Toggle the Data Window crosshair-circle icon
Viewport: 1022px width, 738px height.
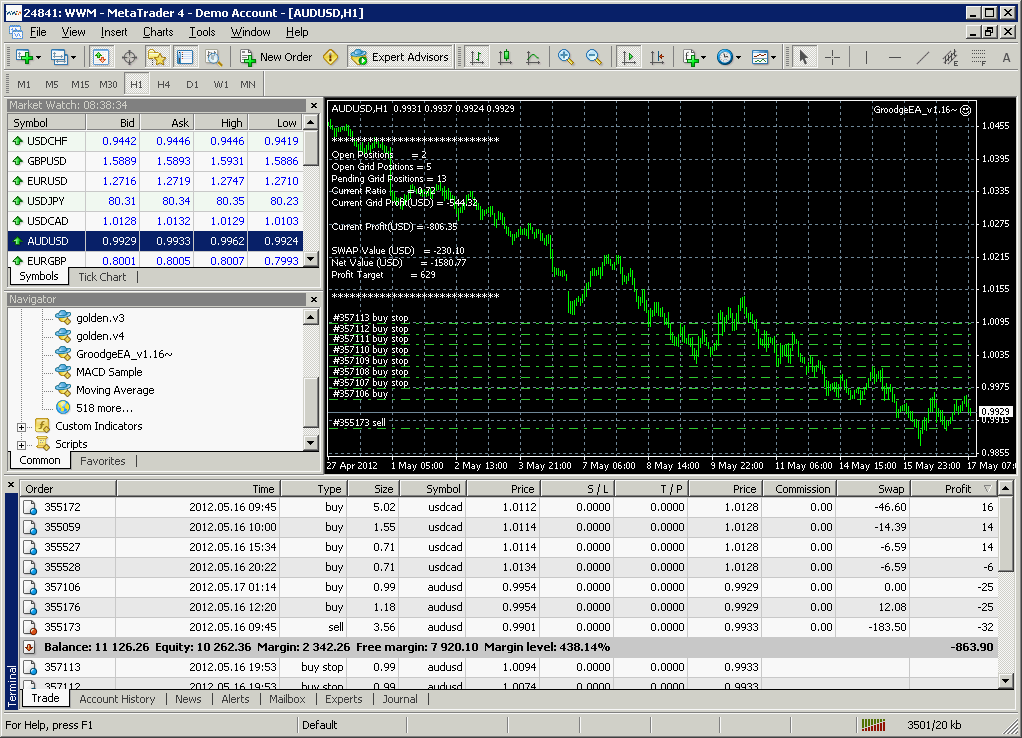(129, 57)
